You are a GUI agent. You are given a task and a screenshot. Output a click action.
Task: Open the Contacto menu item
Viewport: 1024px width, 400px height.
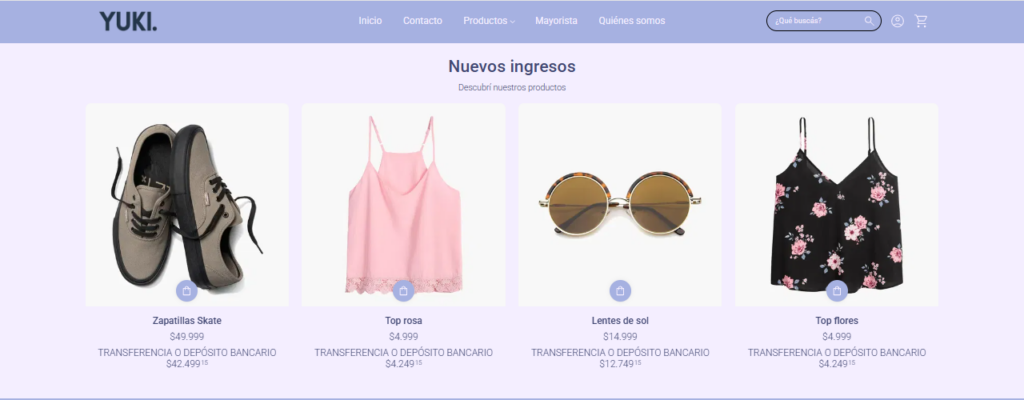pos(423,21)
